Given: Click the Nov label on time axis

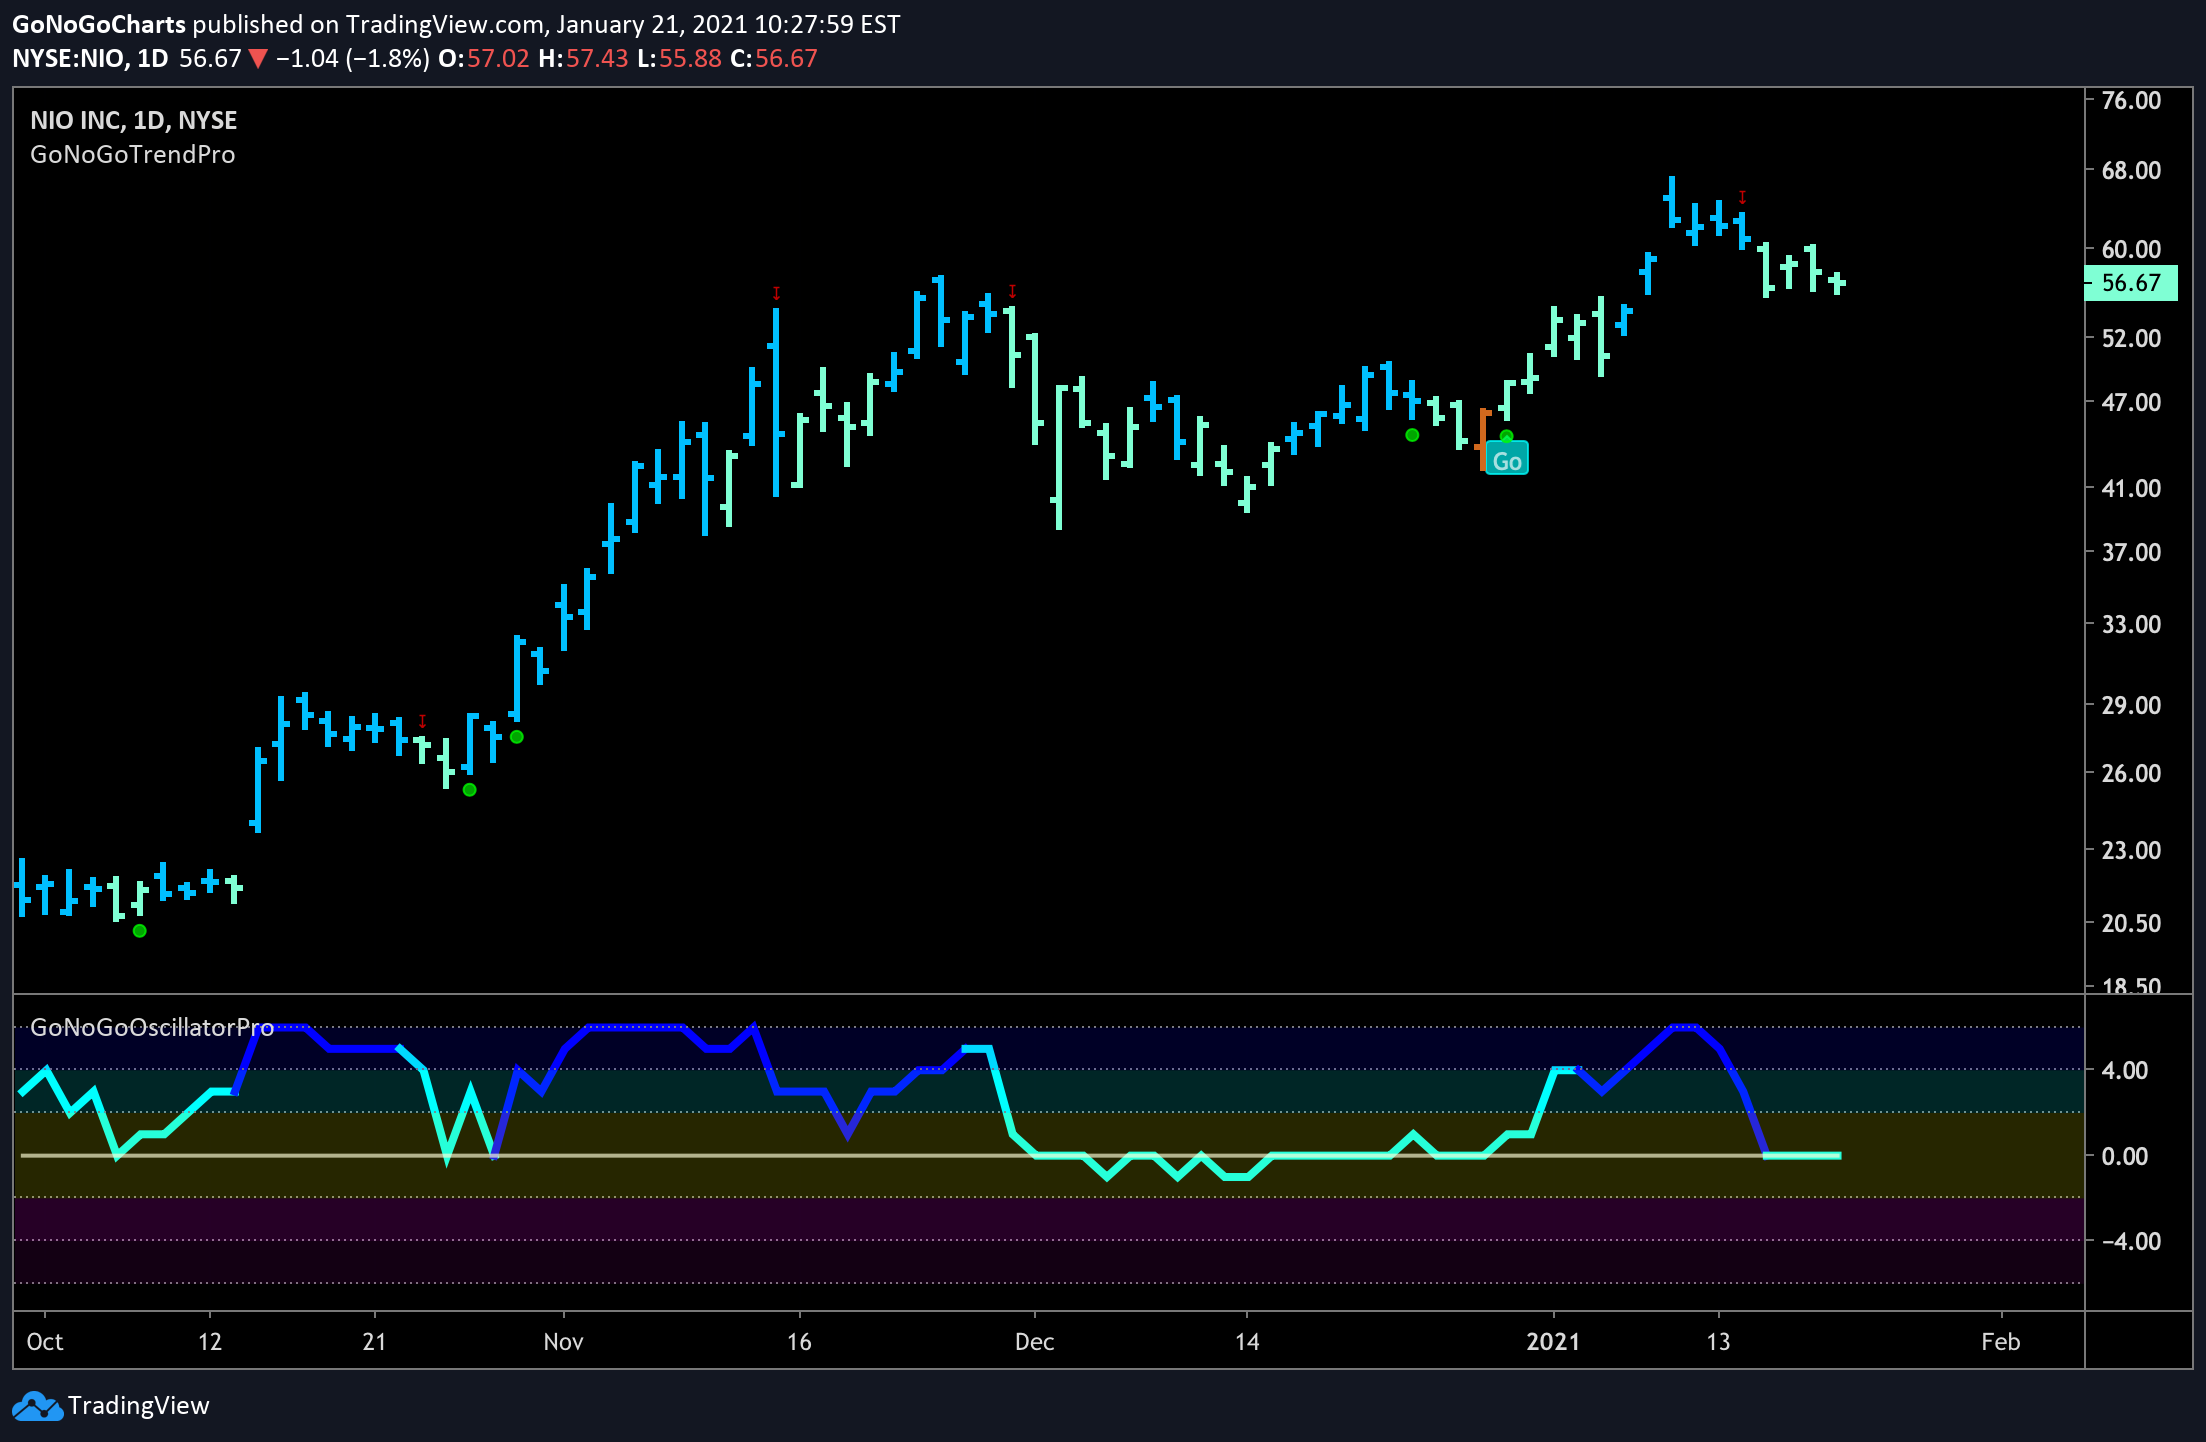Looking at the screenshot, I should [x=563, y=1341].
